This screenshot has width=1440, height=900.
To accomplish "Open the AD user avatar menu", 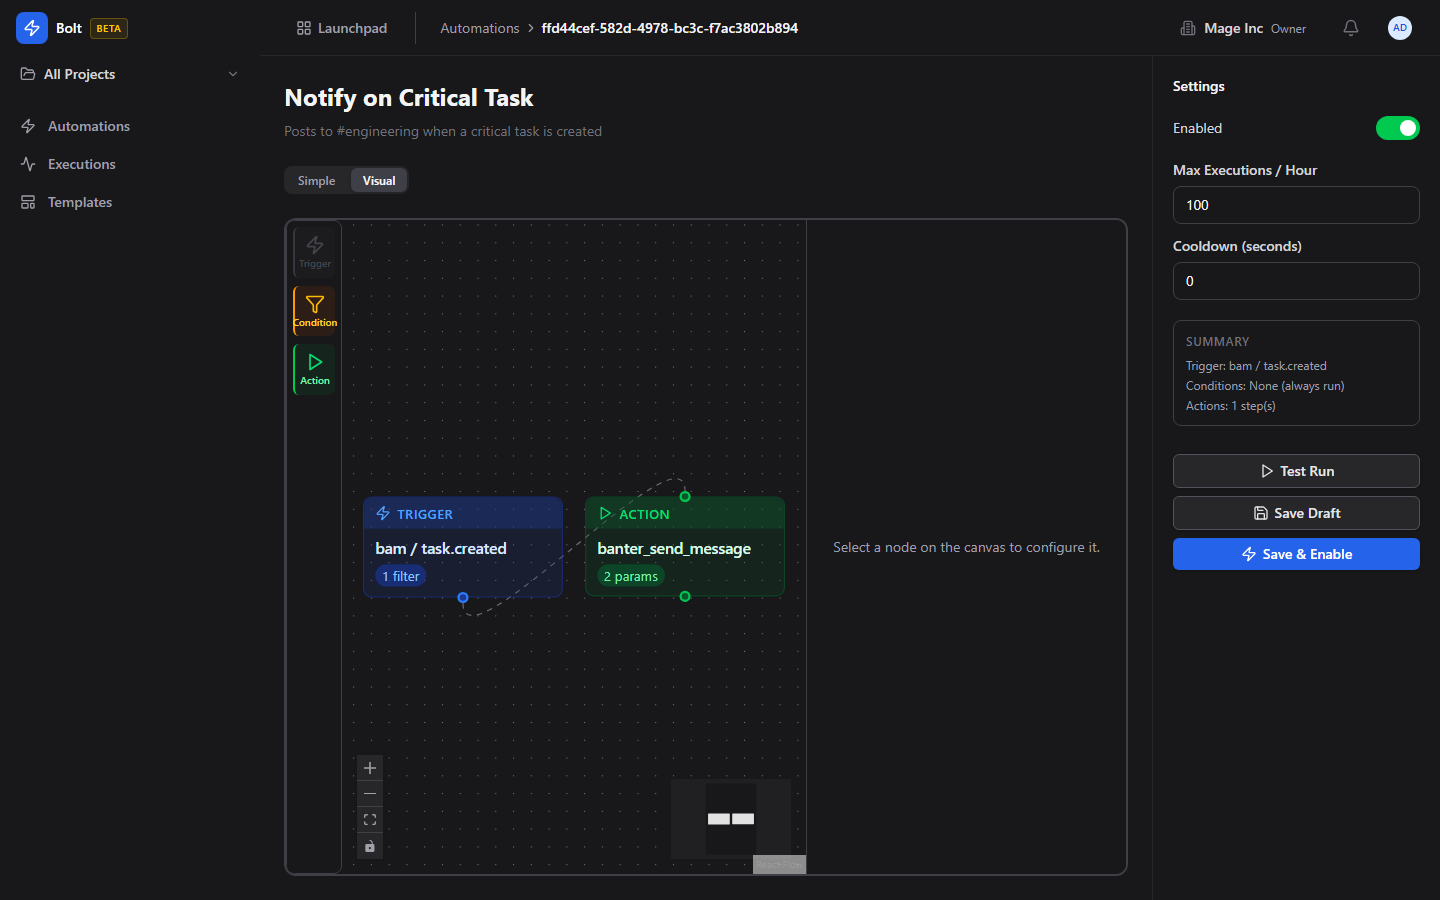I will pos(1399,28).
